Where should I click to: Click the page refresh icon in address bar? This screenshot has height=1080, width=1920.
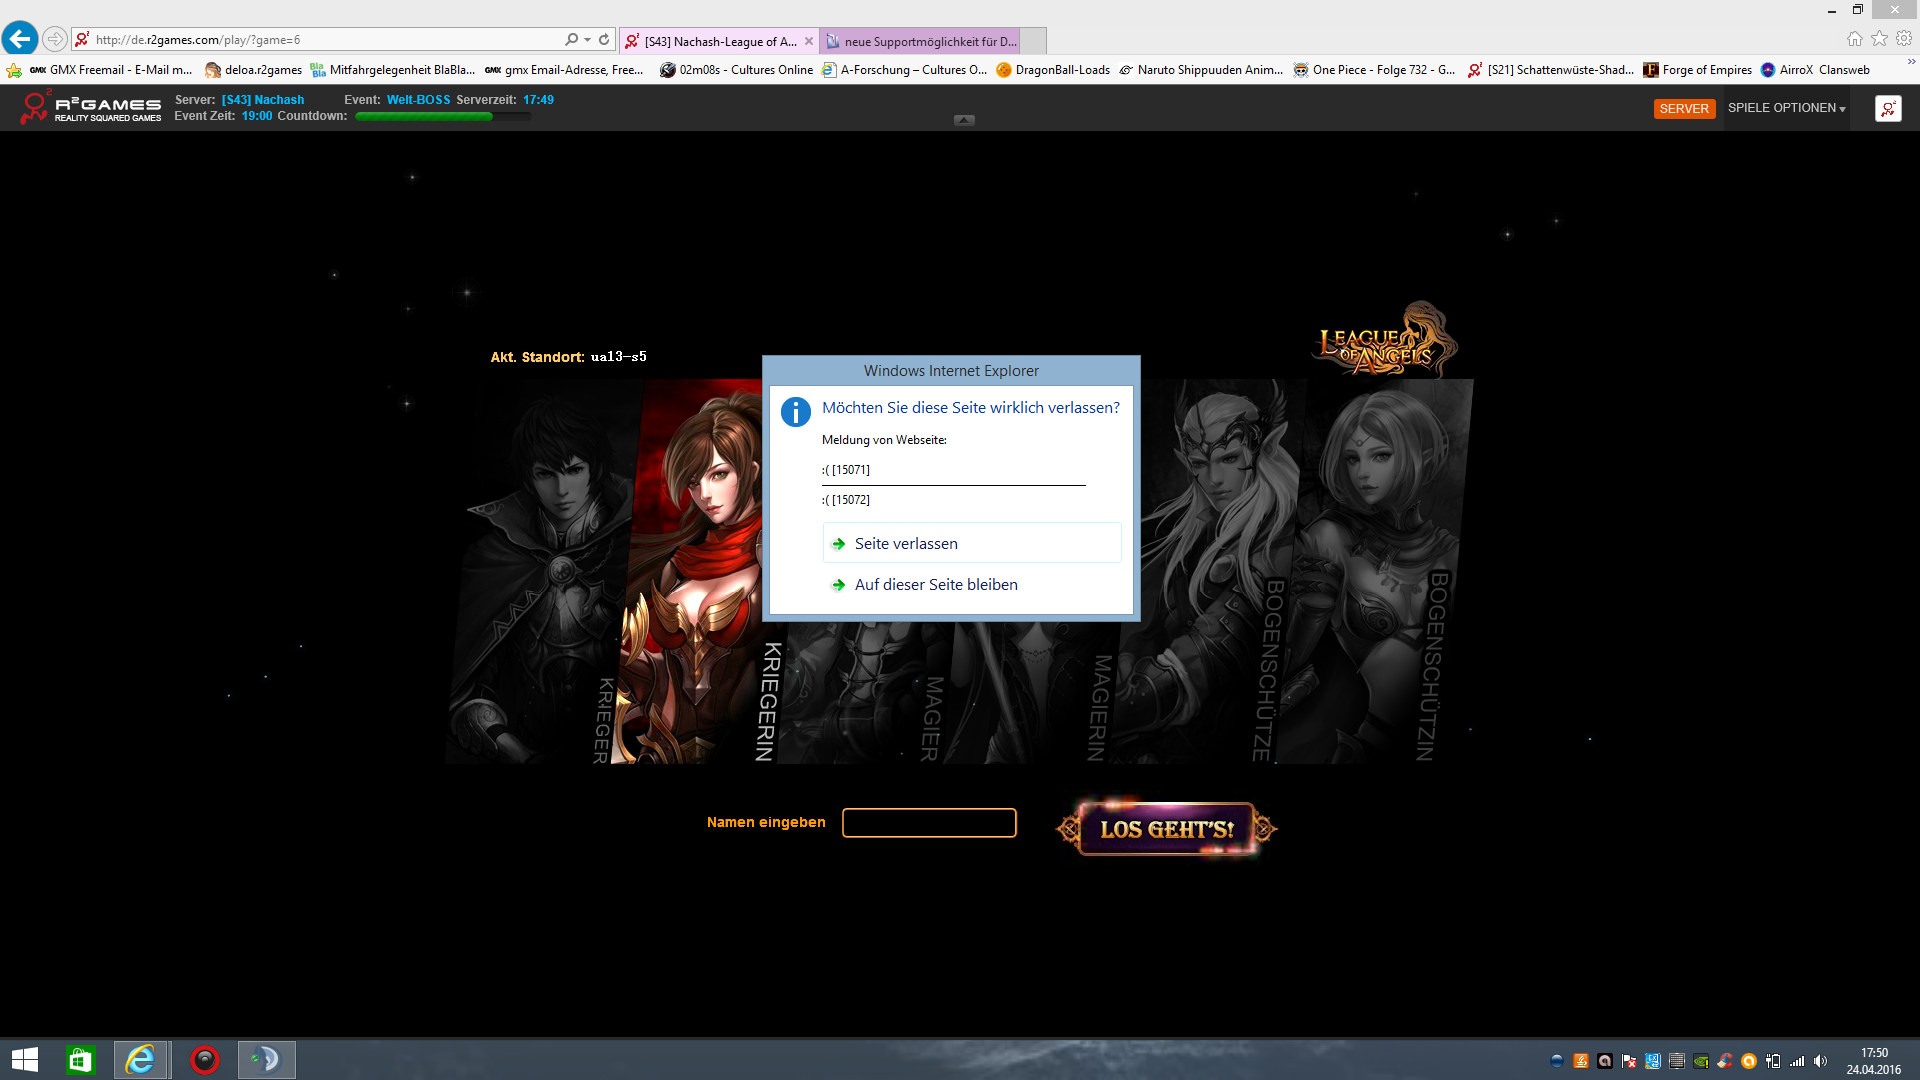(x=604, y=40)
